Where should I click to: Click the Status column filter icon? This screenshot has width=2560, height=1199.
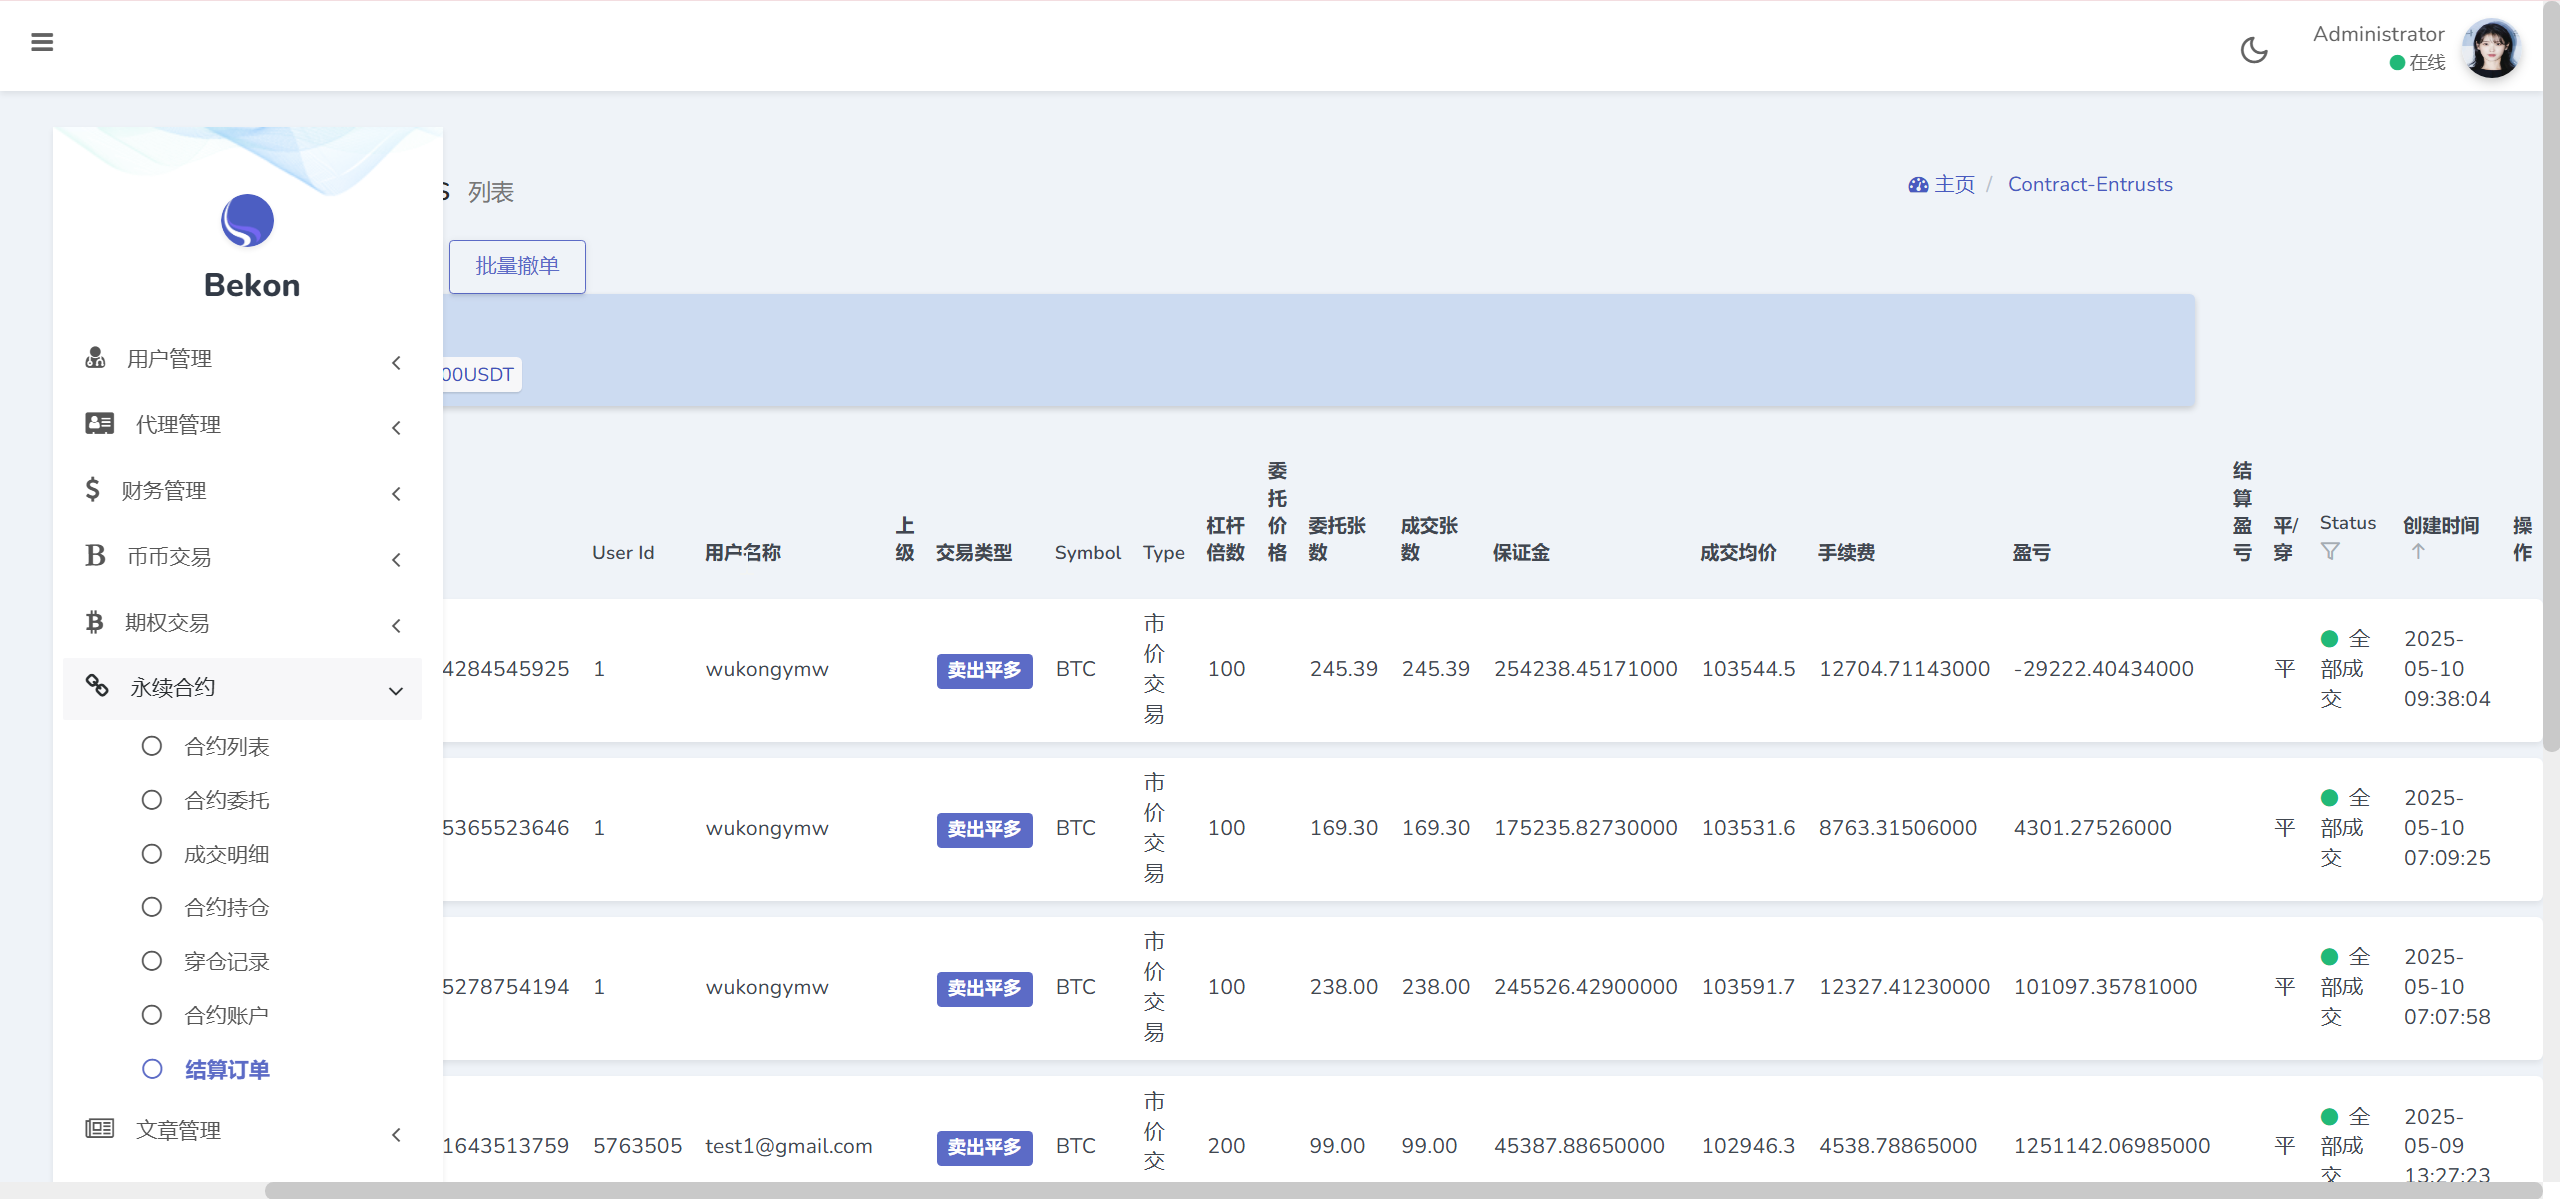pyautogui.click(x=2330, y=551)
